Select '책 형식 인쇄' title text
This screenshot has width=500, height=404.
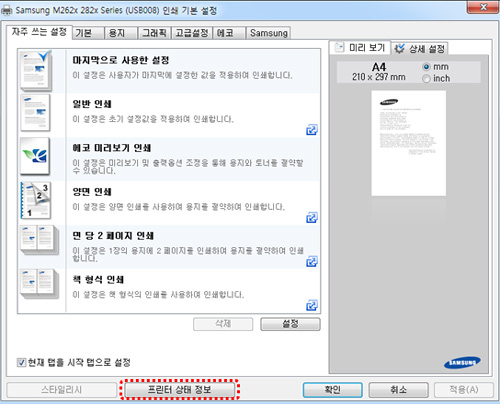(98, 280)
